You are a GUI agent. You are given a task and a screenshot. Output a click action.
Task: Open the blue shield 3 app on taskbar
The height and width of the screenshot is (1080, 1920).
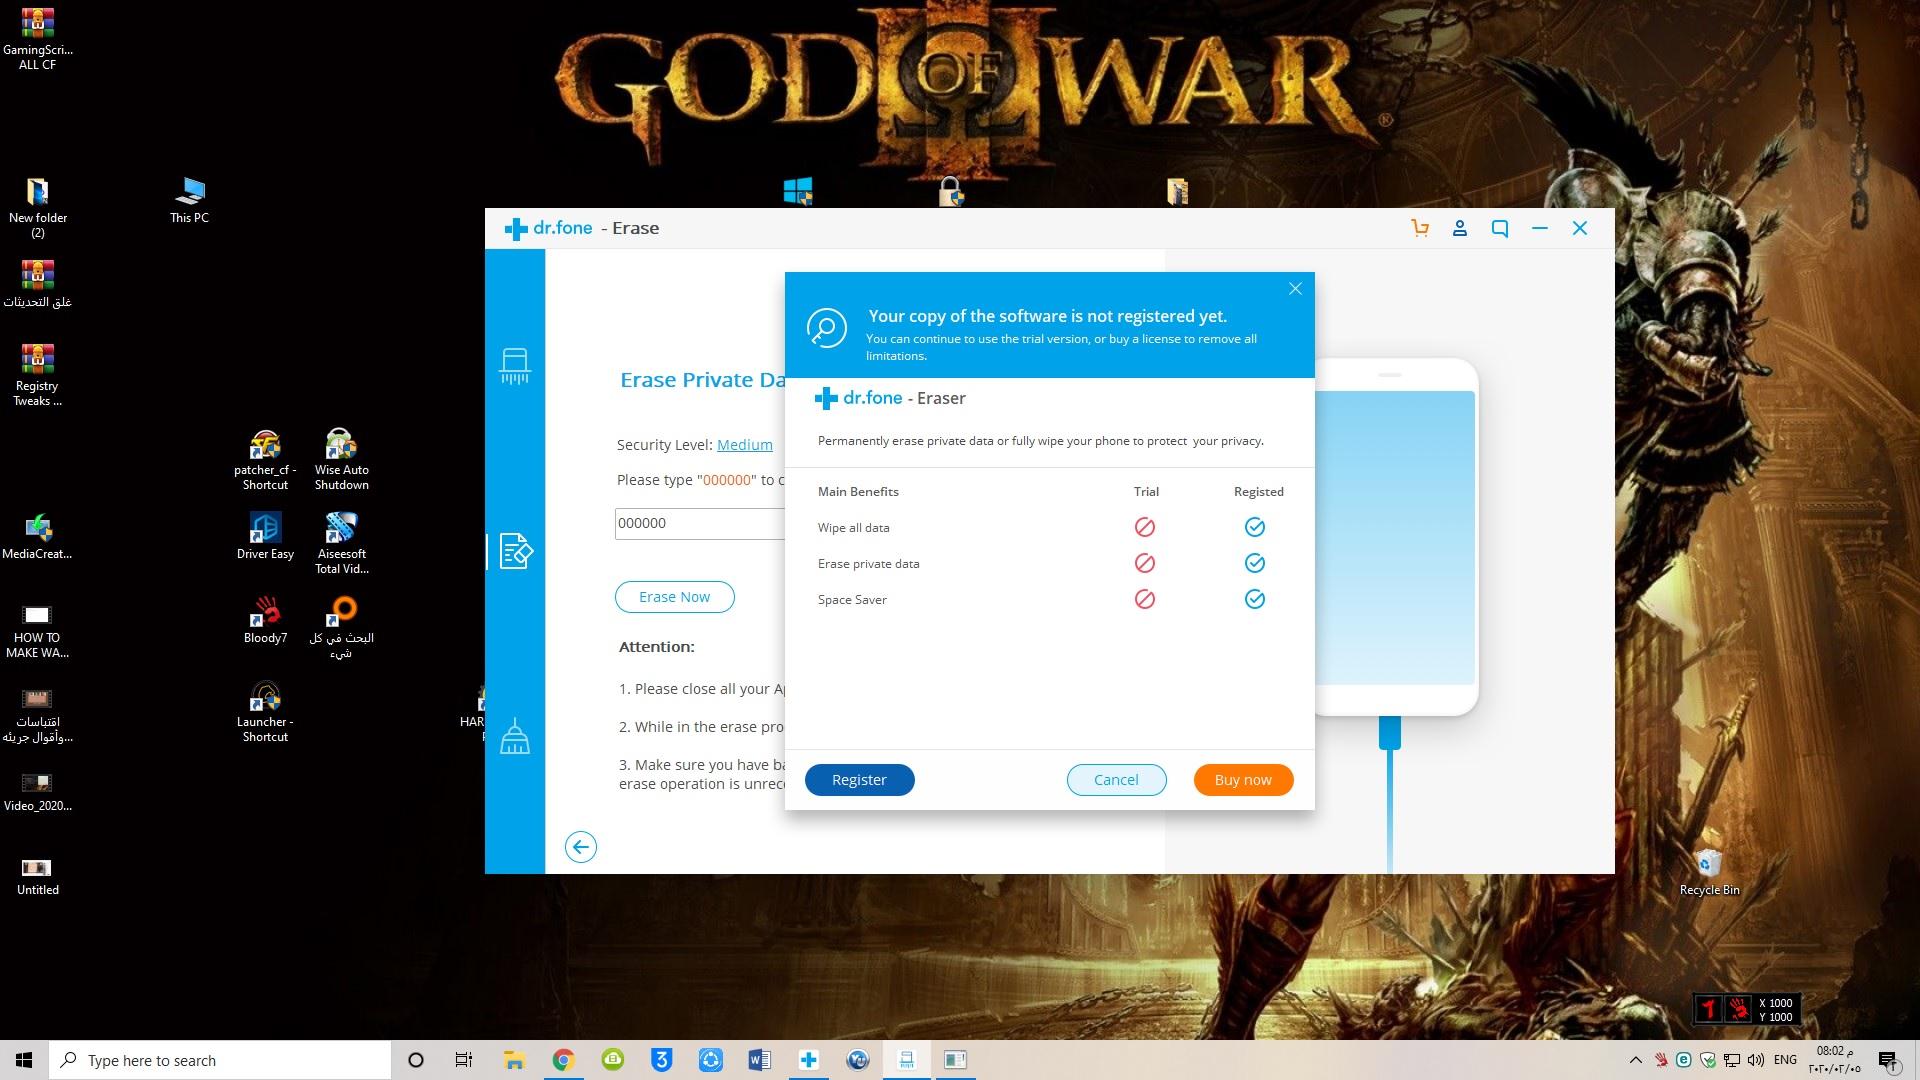661,1060
